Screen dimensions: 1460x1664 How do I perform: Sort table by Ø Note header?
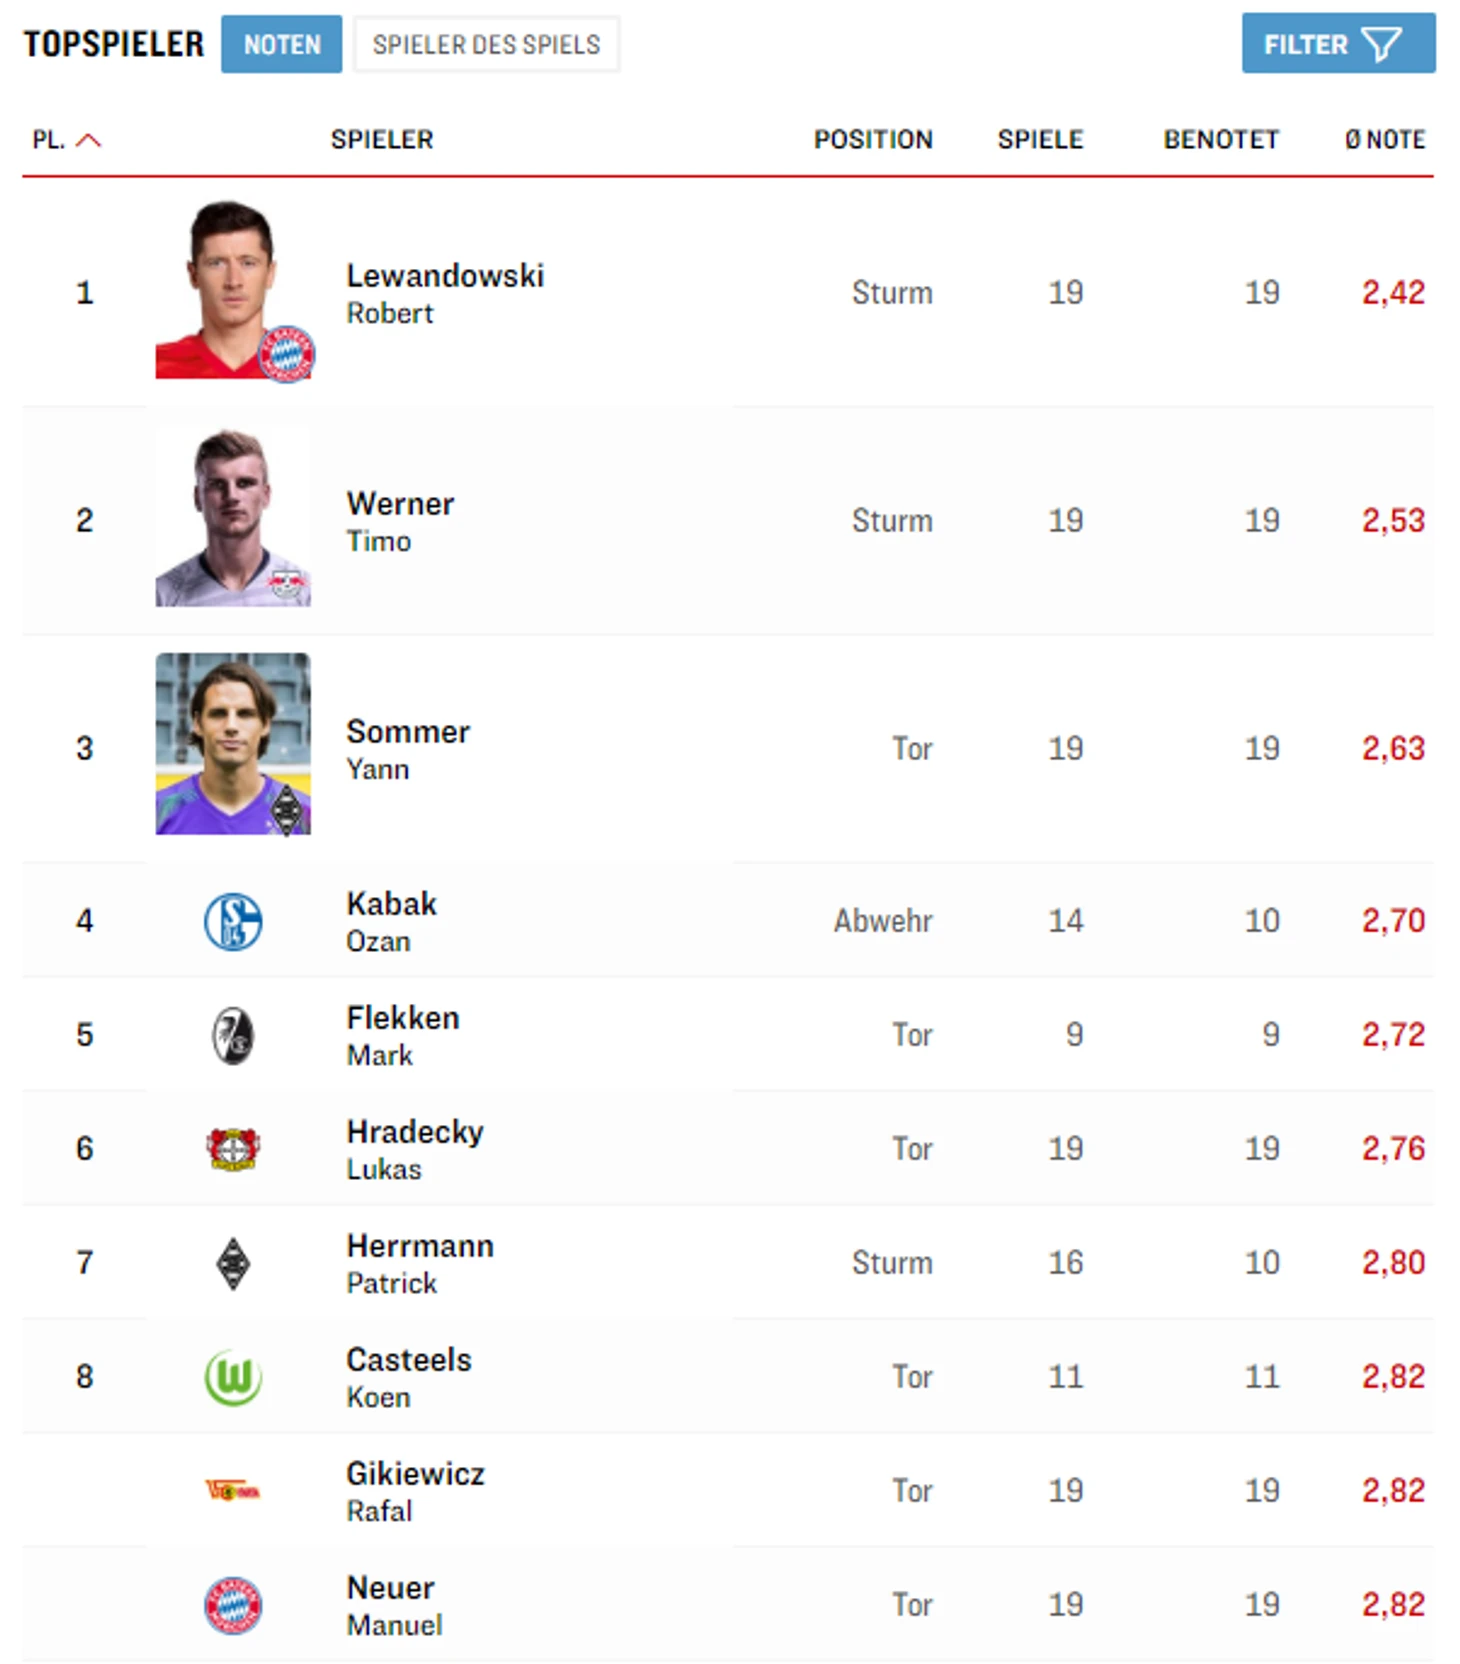(1385, 140)
